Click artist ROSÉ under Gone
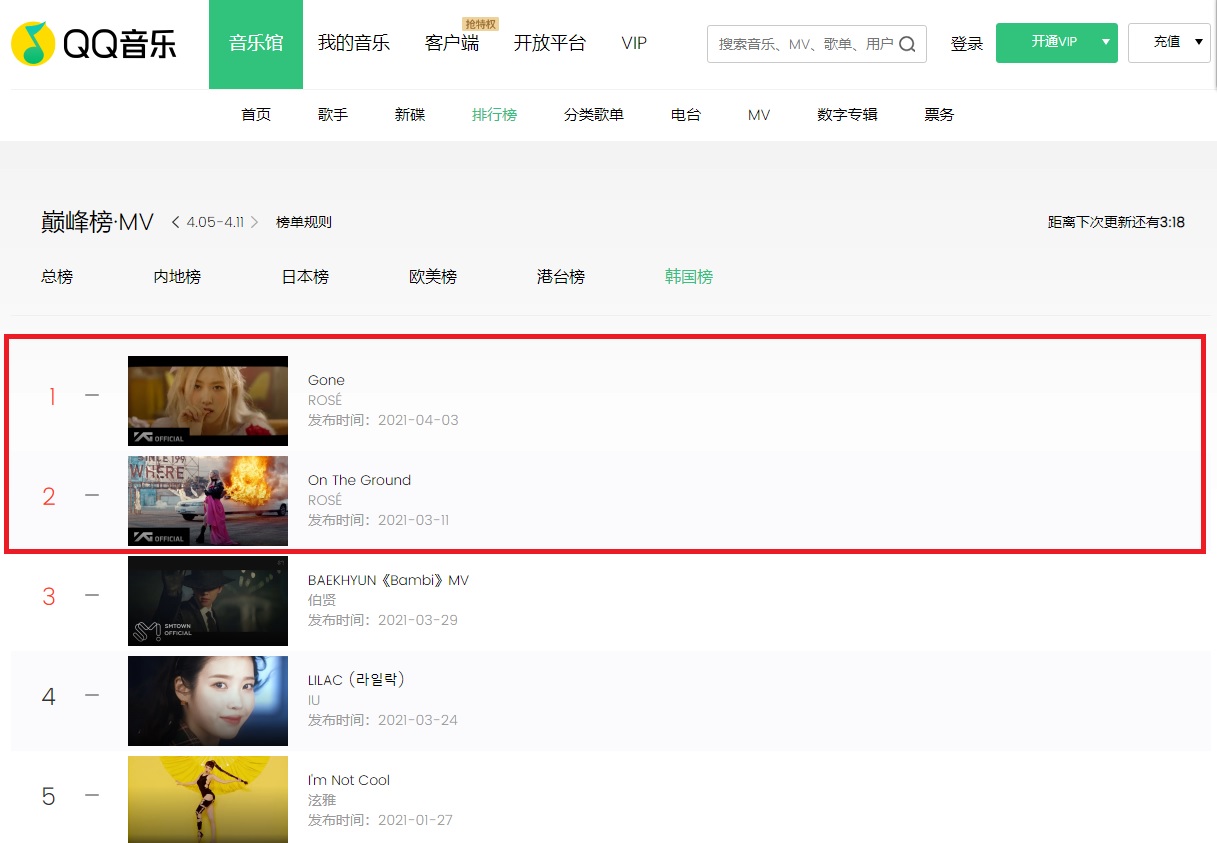The height and width of the screenshot is (843, 1217). tap(325, 400)
